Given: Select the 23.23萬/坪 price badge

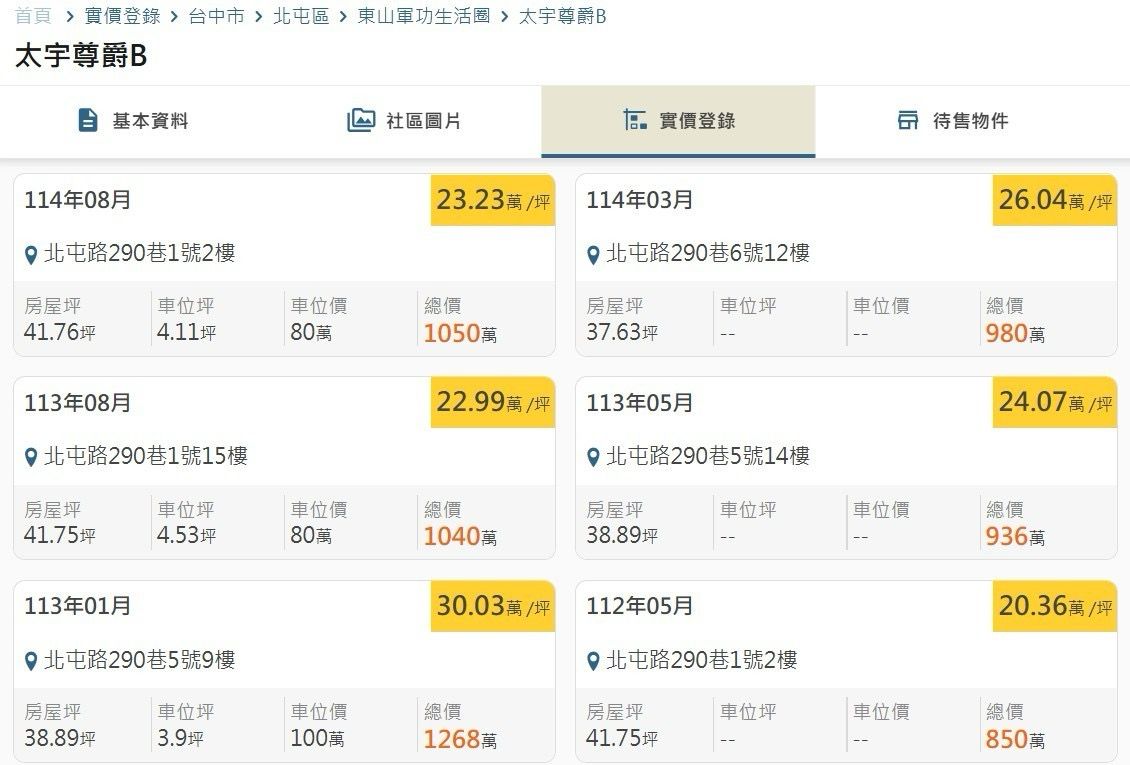Looking at the screenshot, I should (493, 200).
